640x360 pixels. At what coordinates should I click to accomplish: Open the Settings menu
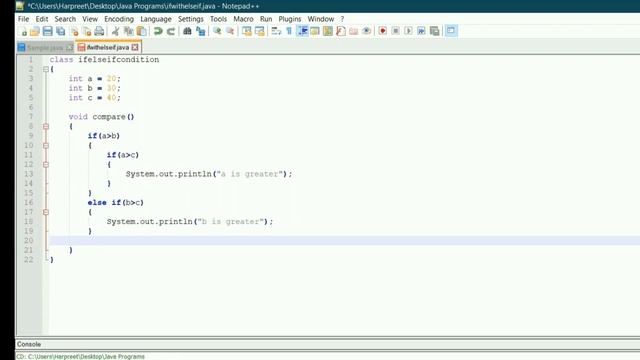tap(191, 19)
